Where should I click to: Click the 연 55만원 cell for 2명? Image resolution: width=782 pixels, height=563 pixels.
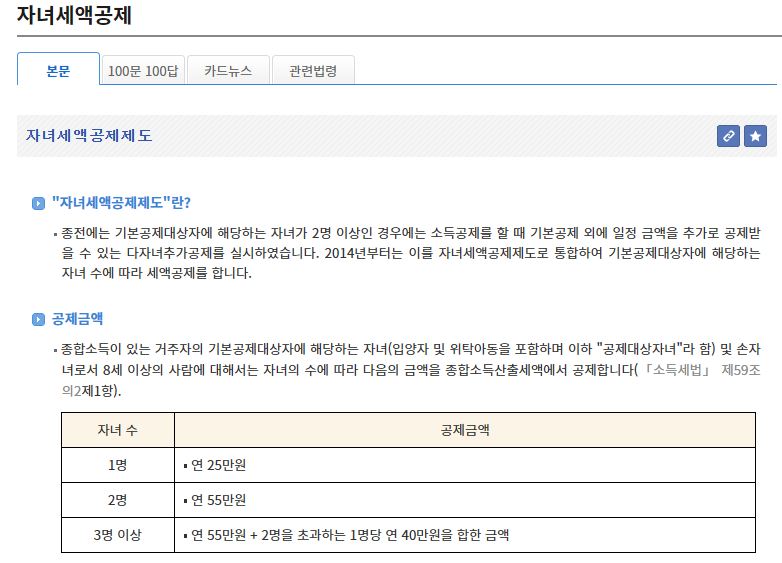click(465, 500)
